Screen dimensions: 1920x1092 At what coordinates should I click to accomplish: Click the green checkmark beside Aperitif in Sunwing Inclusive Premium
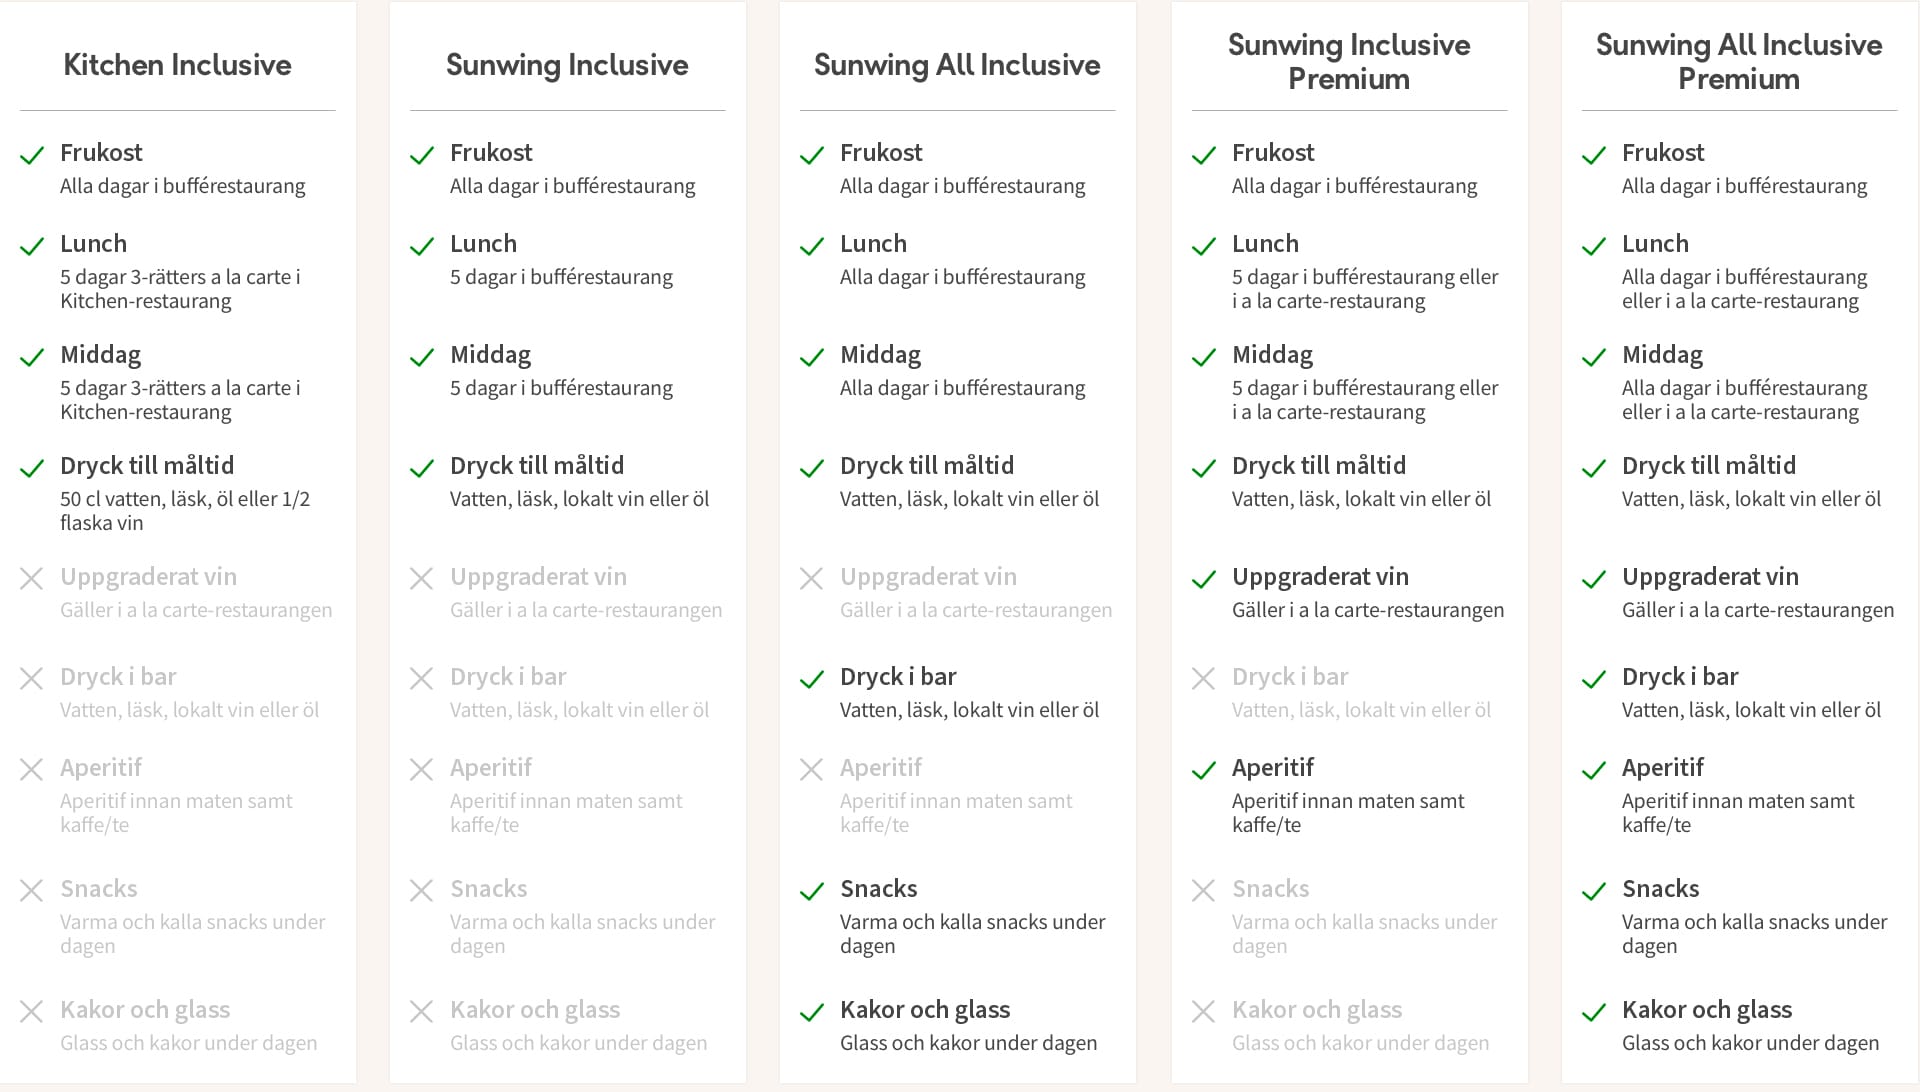pos(1204,770)
